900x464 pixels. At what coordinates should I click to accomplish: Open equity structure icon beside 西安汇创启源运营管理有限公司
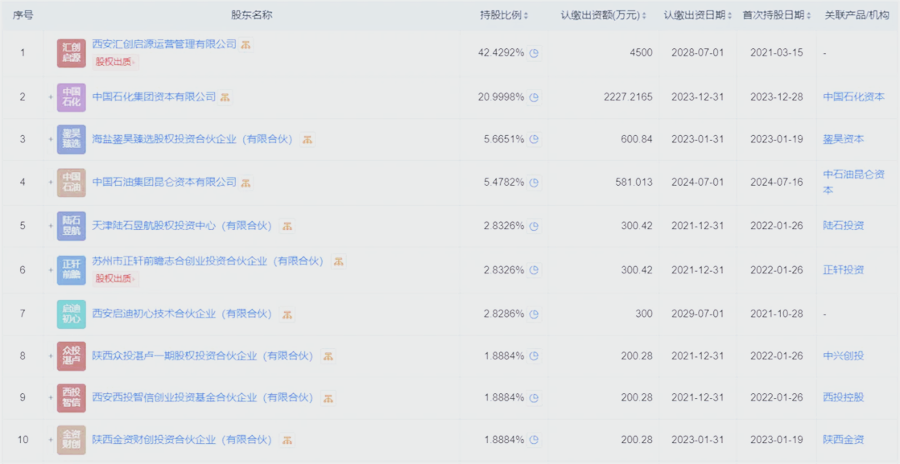[246, 45]
